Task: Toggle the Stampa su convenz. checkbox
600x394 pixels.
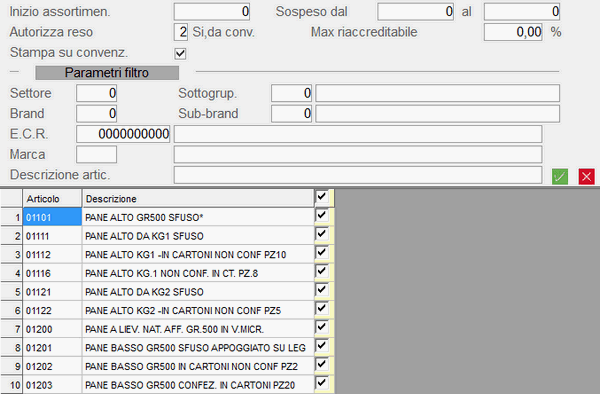Action: pos(180,53)
